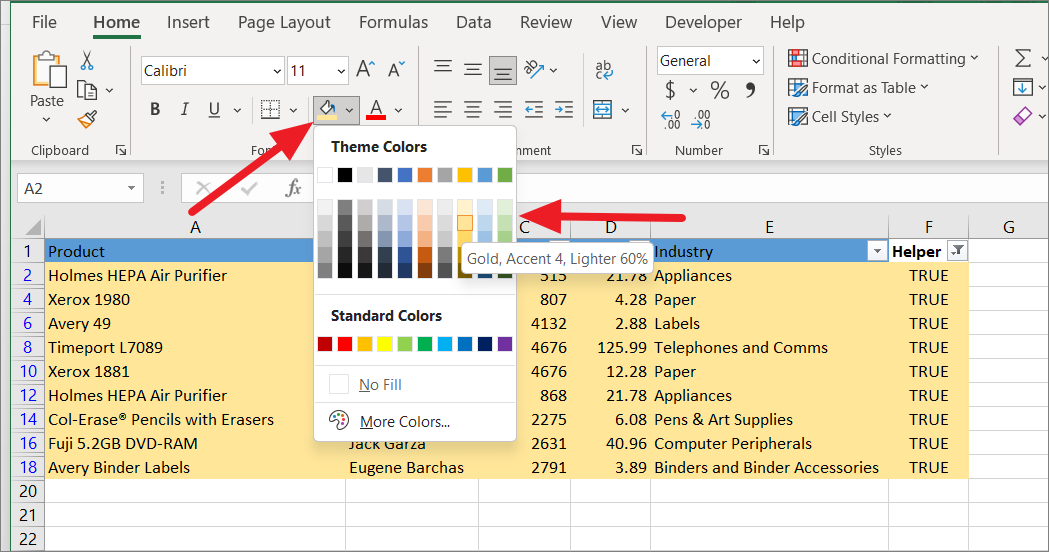The height and width of the screenshot is (552, 1049).
Task: Expand the Borders dropdown arrow
Action: click(x=293, y=110)
